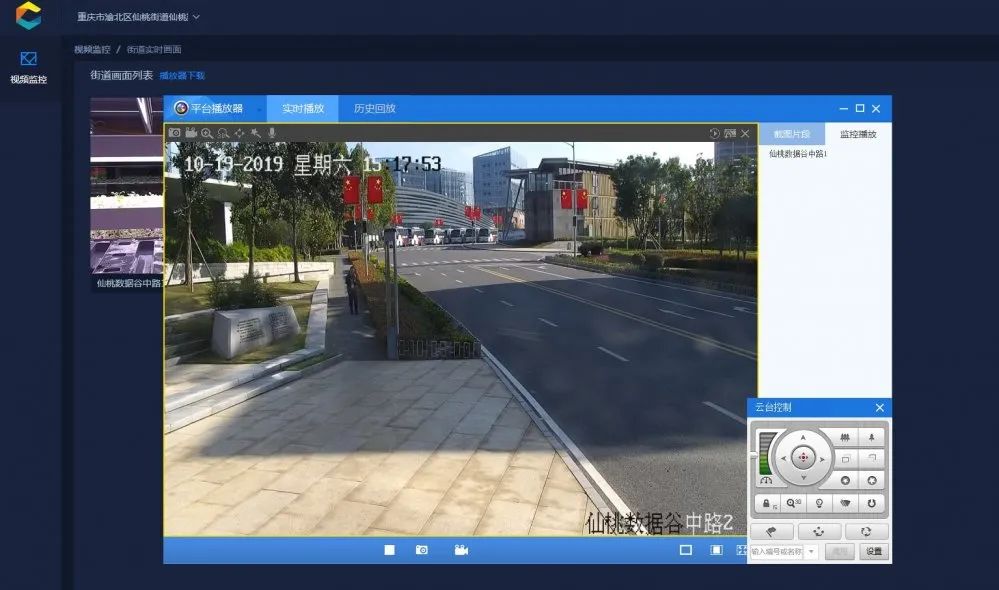The image size is (999, 590).
Task: Switch to single-window layout view
Action: click(x=686, y=550)
